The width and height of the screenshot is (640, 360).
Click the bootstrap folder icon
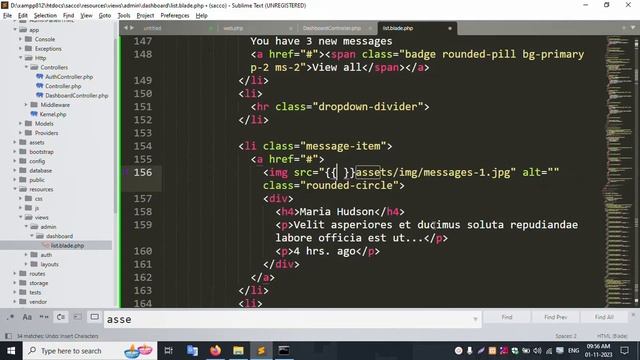point(23,151)
